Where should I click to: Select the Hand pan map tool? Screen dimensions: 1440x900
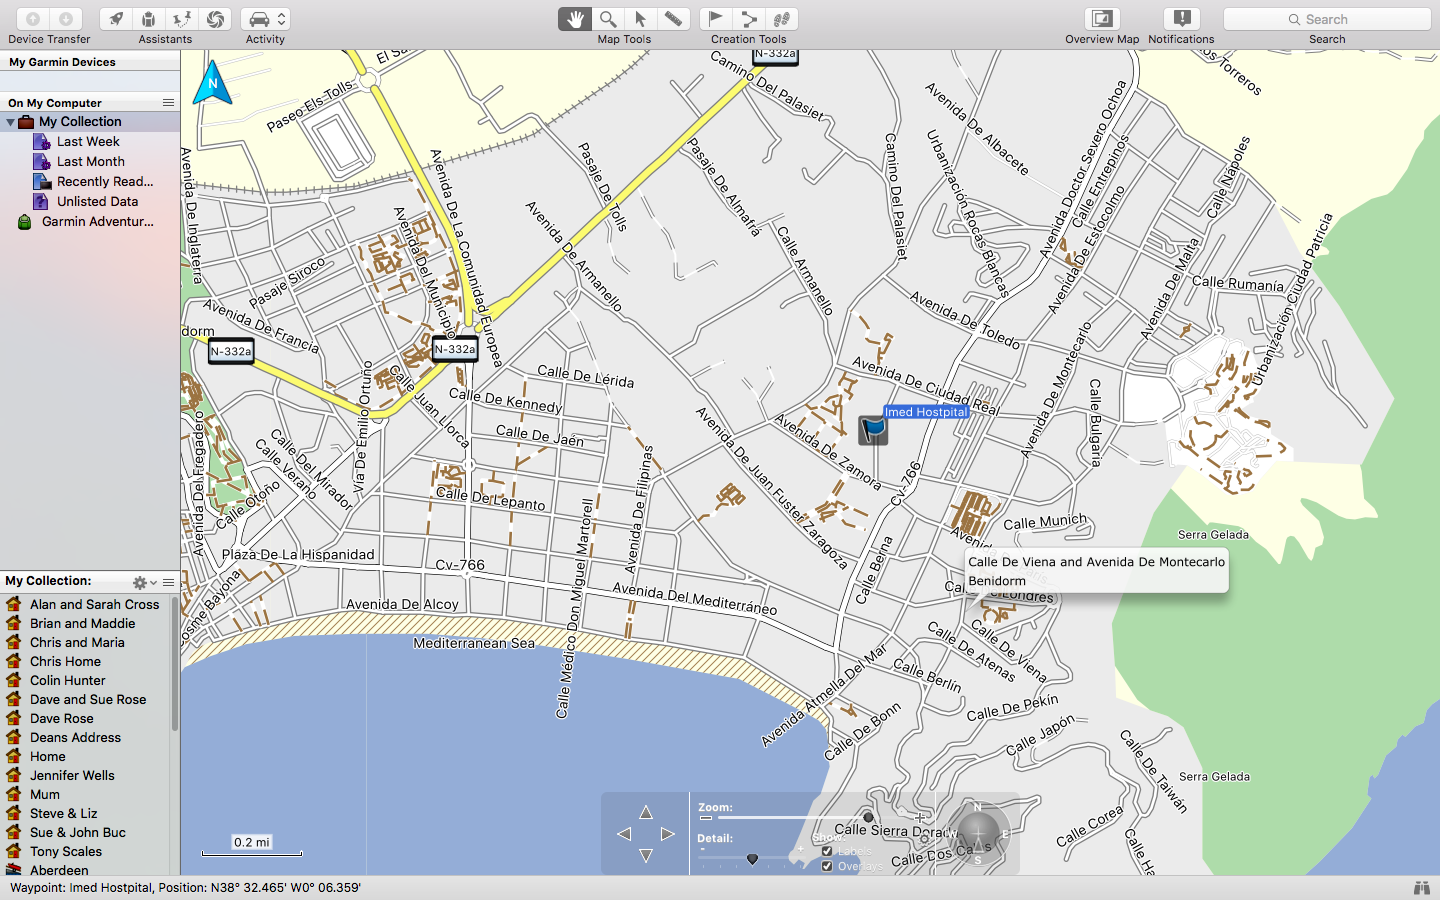(x=575, y=19)
